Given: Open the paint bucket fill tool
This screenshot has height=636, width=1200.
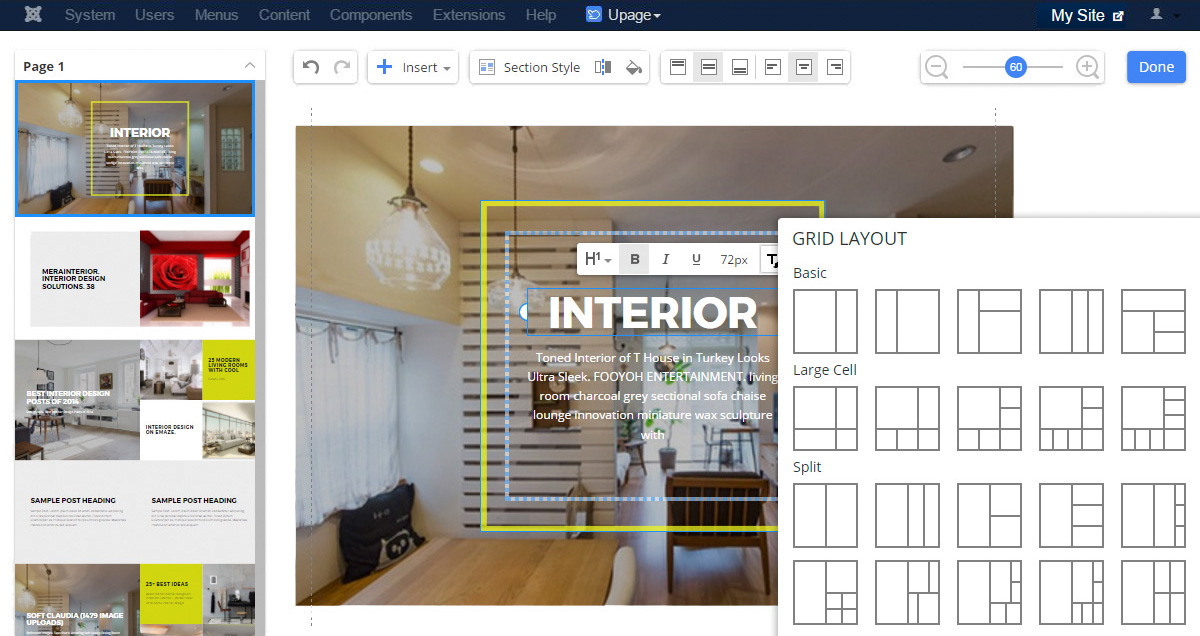Looking at the screenshot, I should click(633, 67).
